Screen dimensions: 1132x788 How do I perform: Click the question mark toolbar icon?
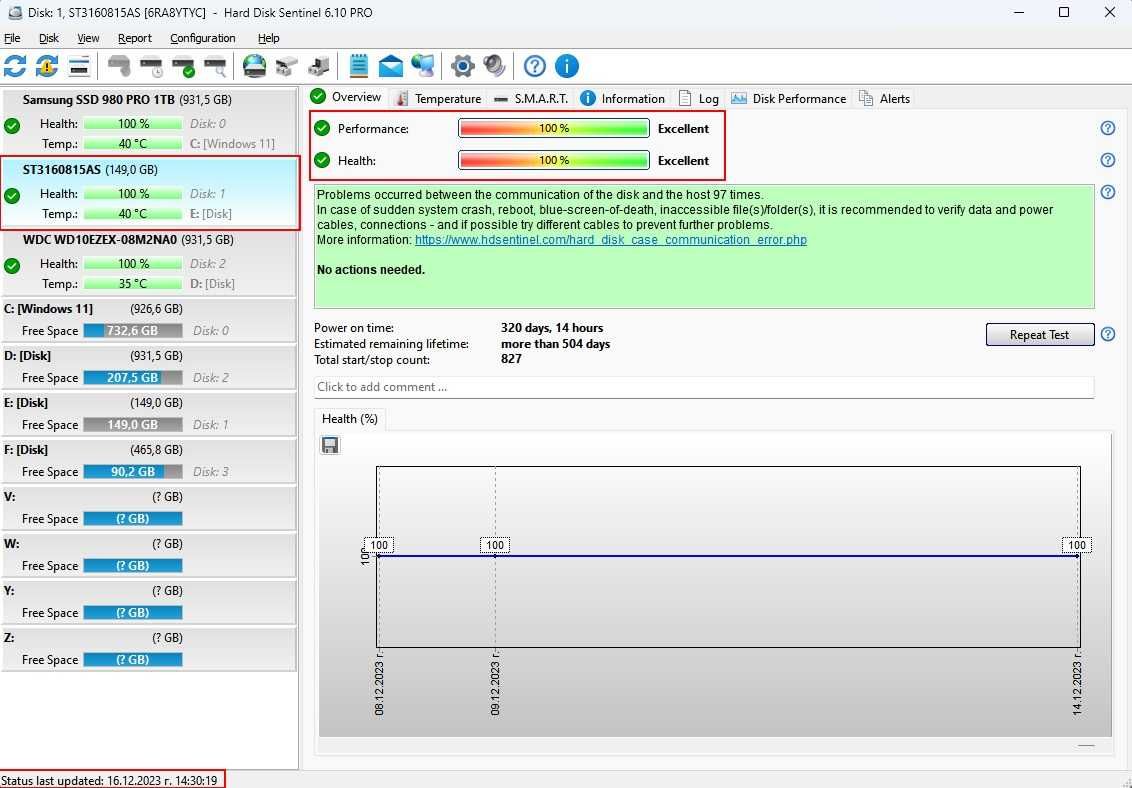click(534, 66)
